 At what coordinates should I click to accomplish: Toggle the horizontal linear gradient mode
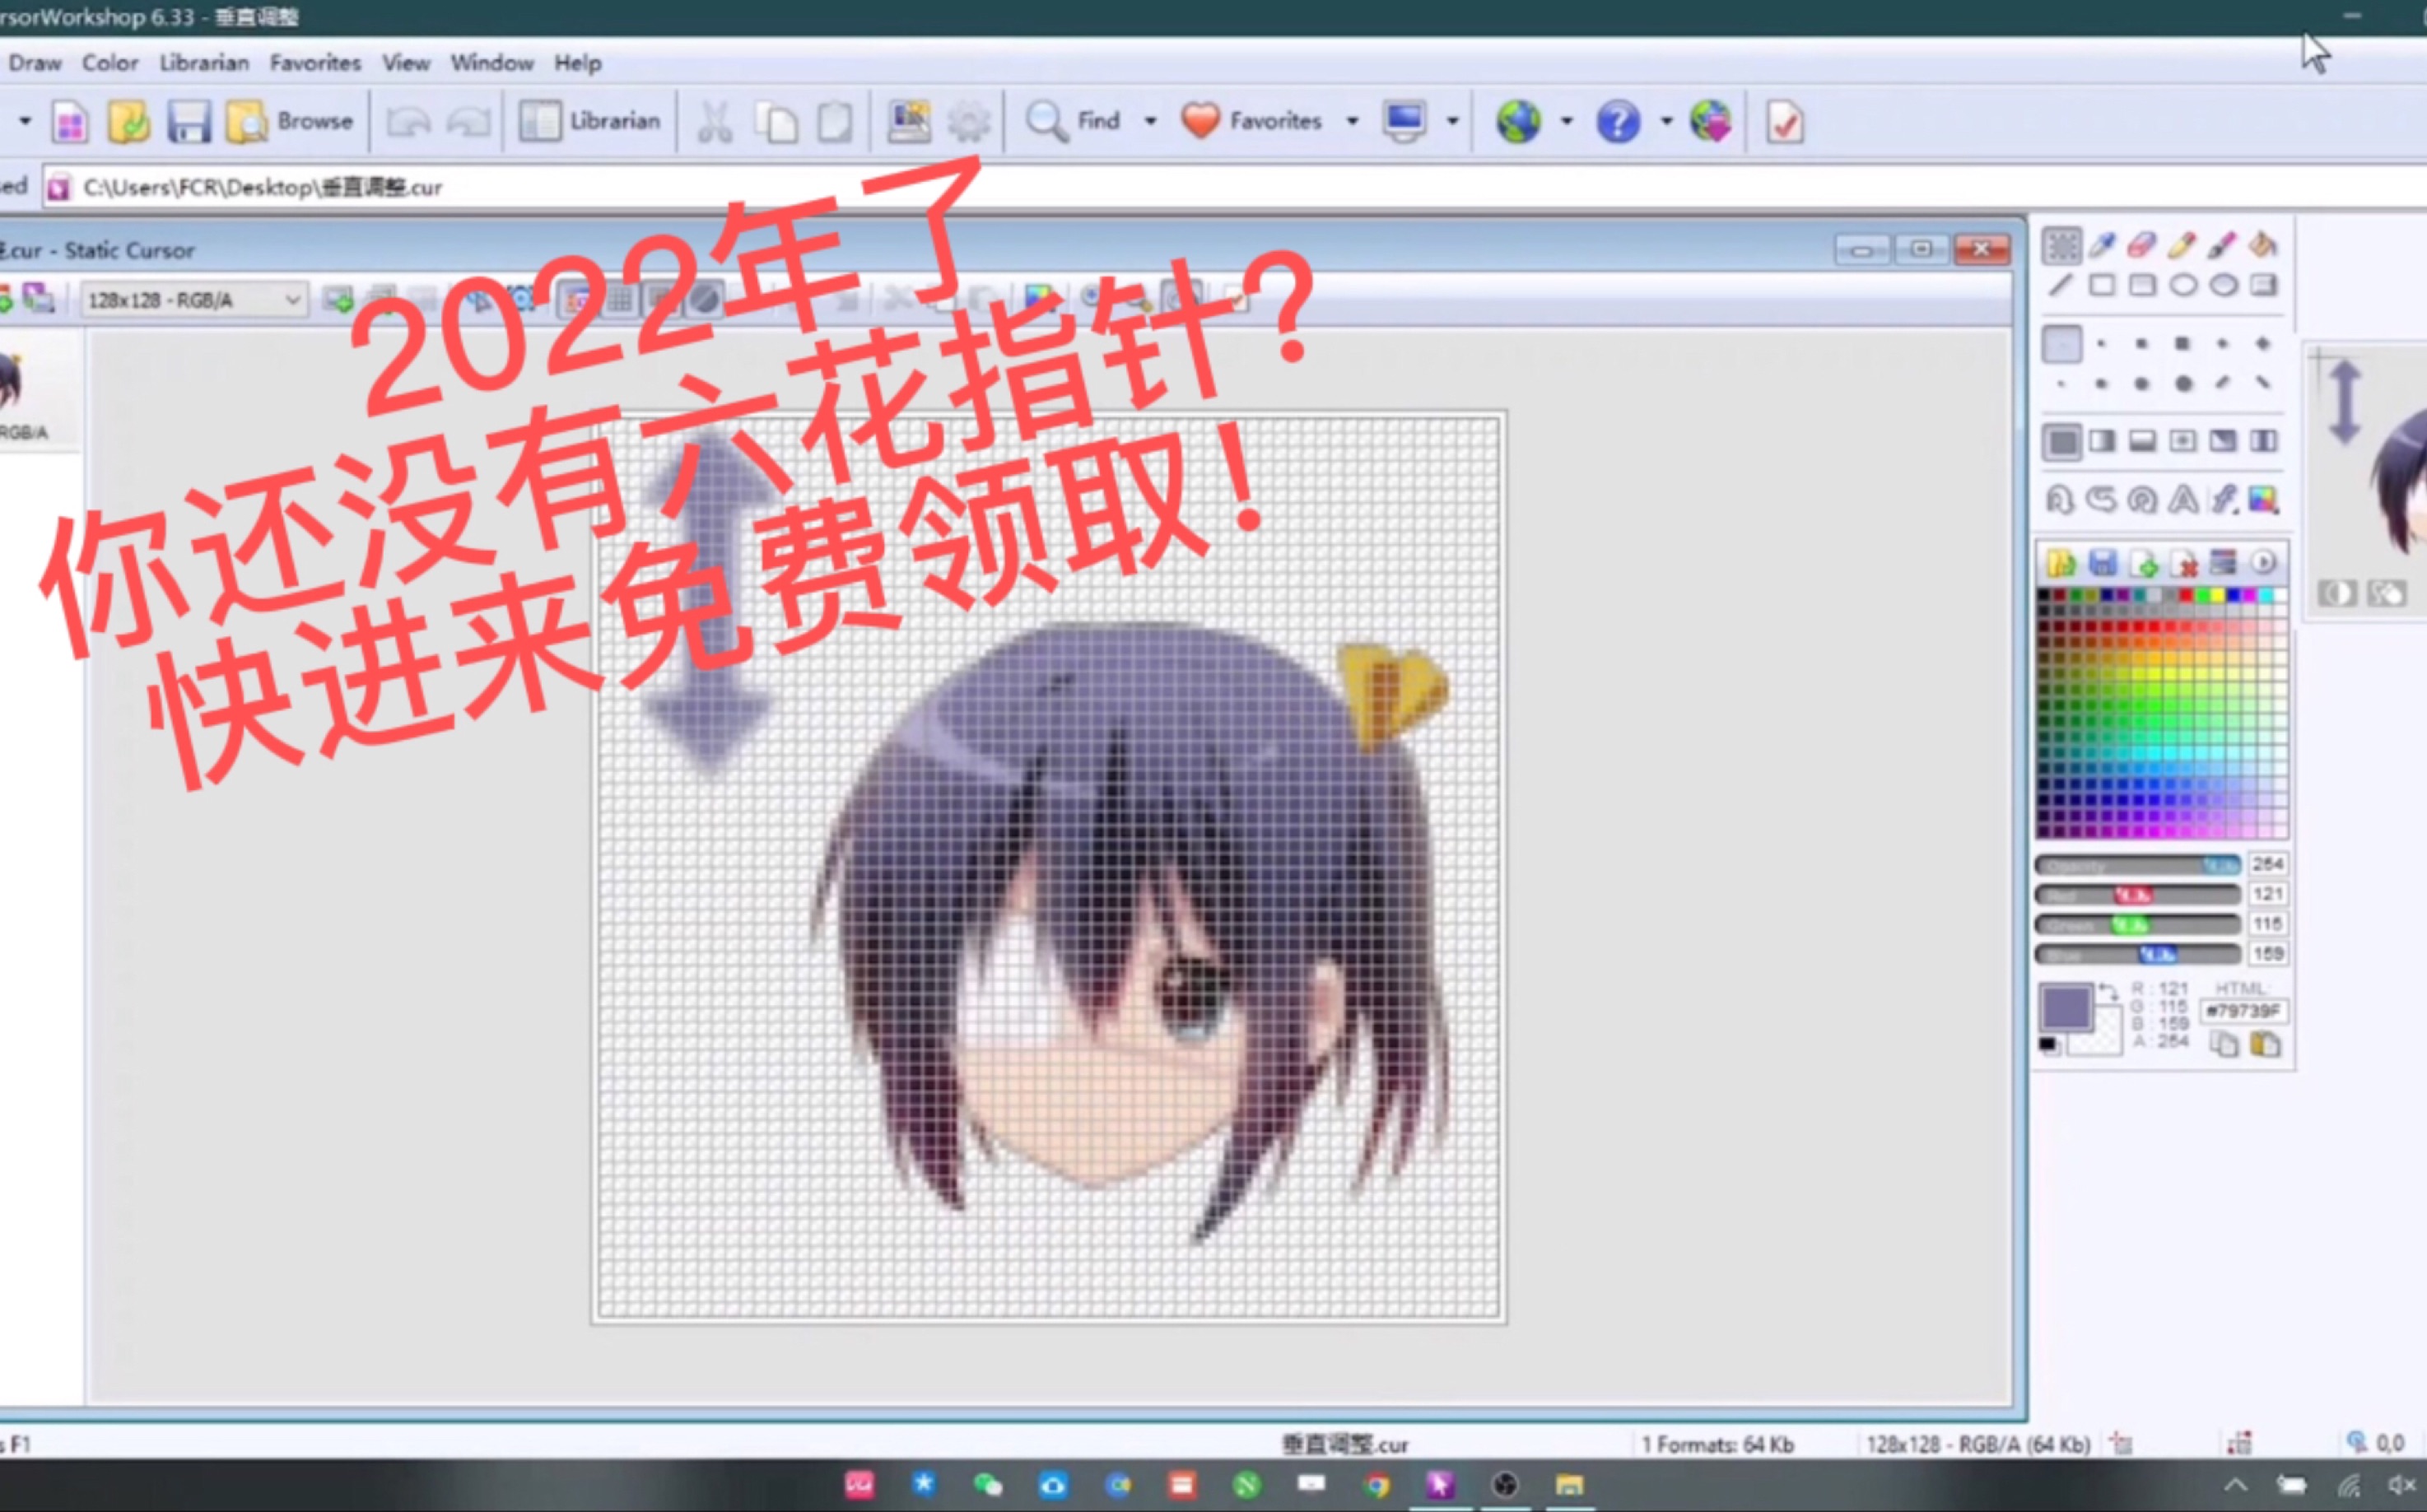click(2102, 441)
